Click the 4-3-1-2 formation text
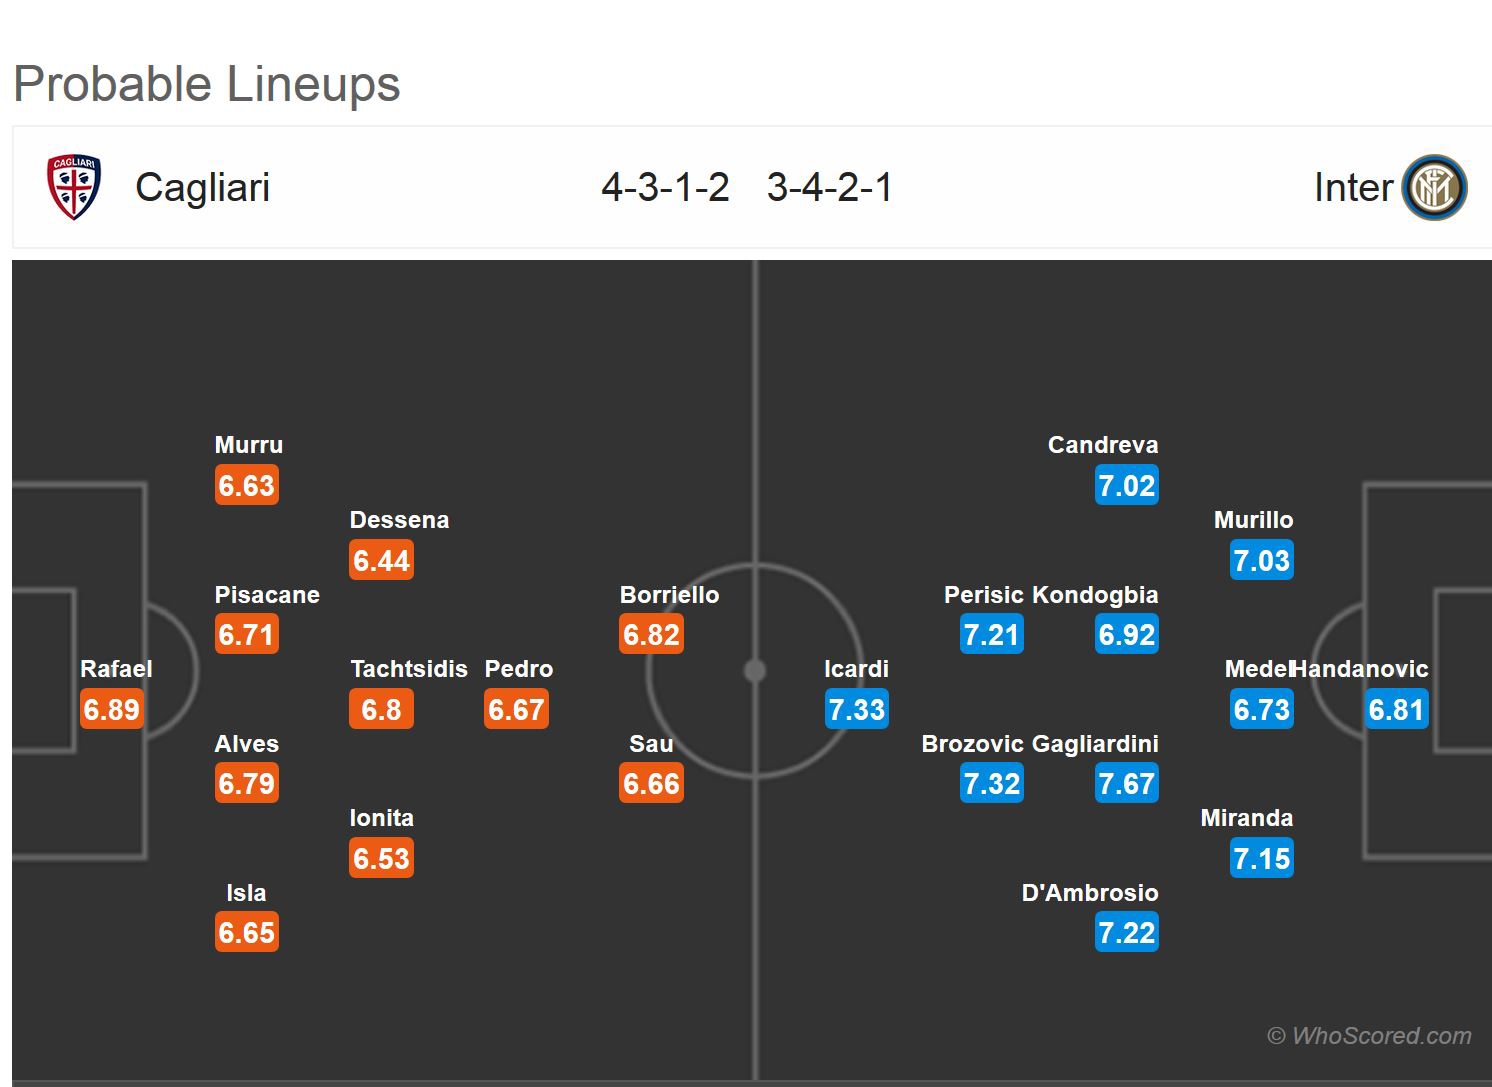The height and width of the screenshot is (1087, 1492). tap(665, 188)
